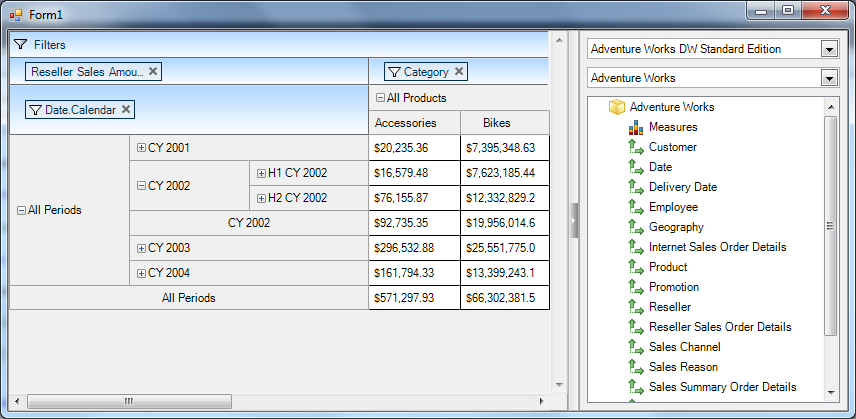Expand the CY 2001 row
The width and height of the screenshot is (856, 419).
coord(141,148)
